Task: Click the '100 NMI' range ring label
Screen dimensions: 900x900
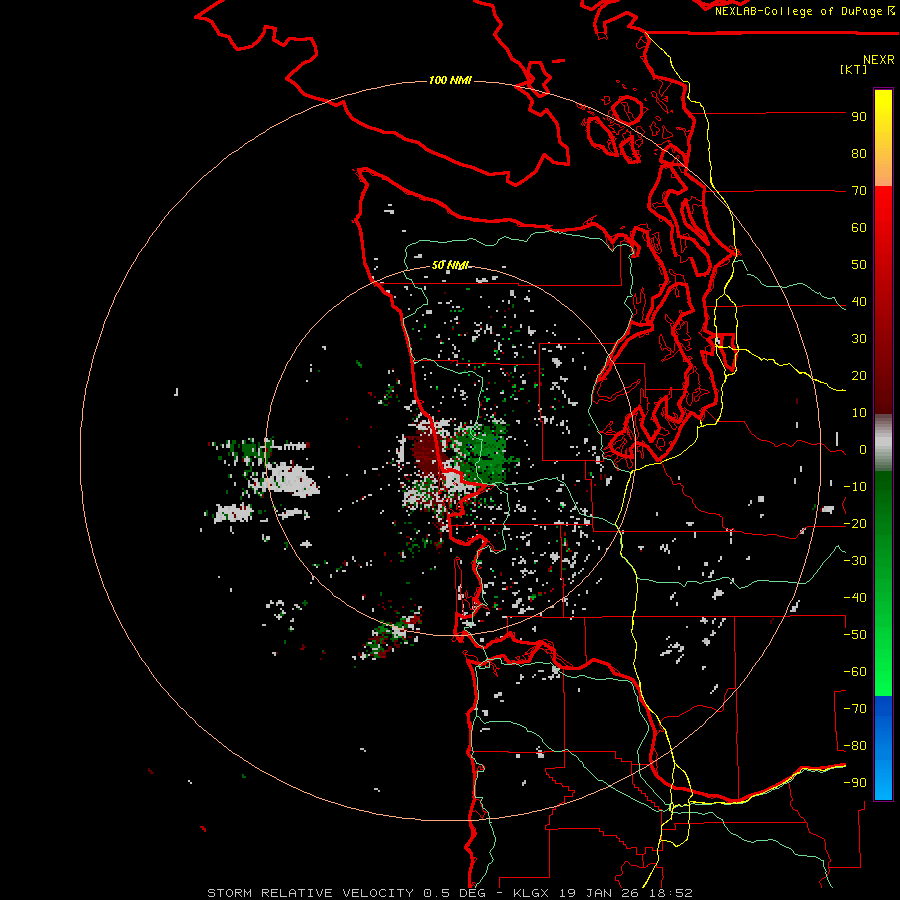Action: pos(450,80)
